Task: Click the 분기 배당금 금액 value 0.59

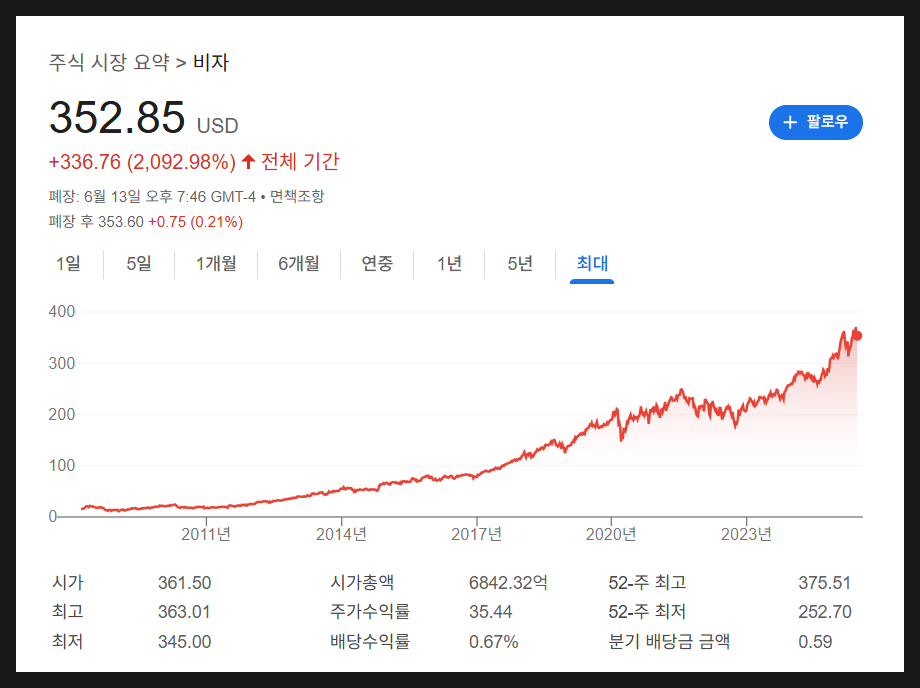Action: (815, 642)
